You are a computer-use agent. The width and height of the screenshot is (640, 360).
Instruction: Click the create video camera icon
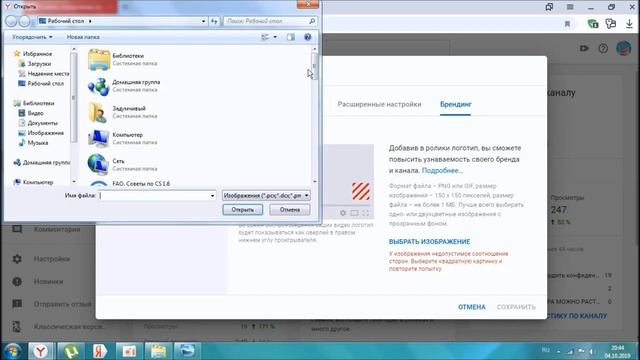pos(584,48)
